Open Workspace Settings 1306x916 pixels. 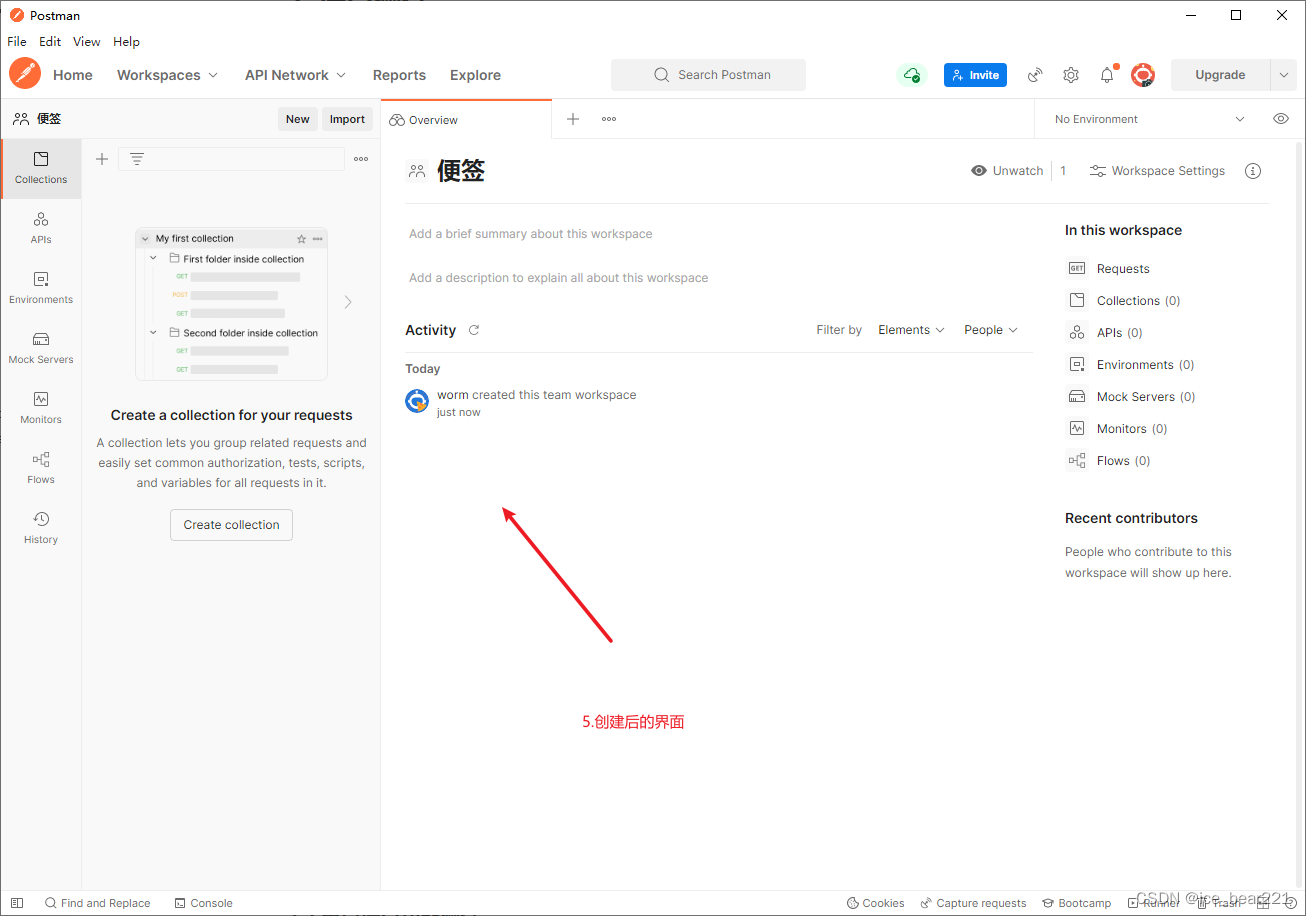1157,171
